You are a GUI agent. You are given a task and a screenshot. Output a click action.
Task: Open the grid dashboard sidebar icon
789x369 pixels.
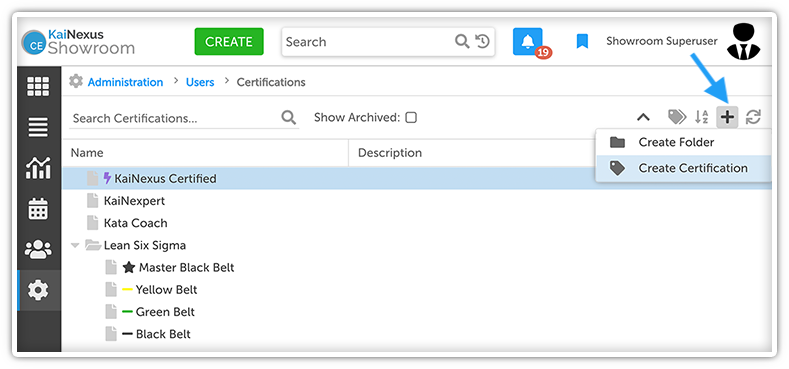pyautogui.click(x=38, y=87)
